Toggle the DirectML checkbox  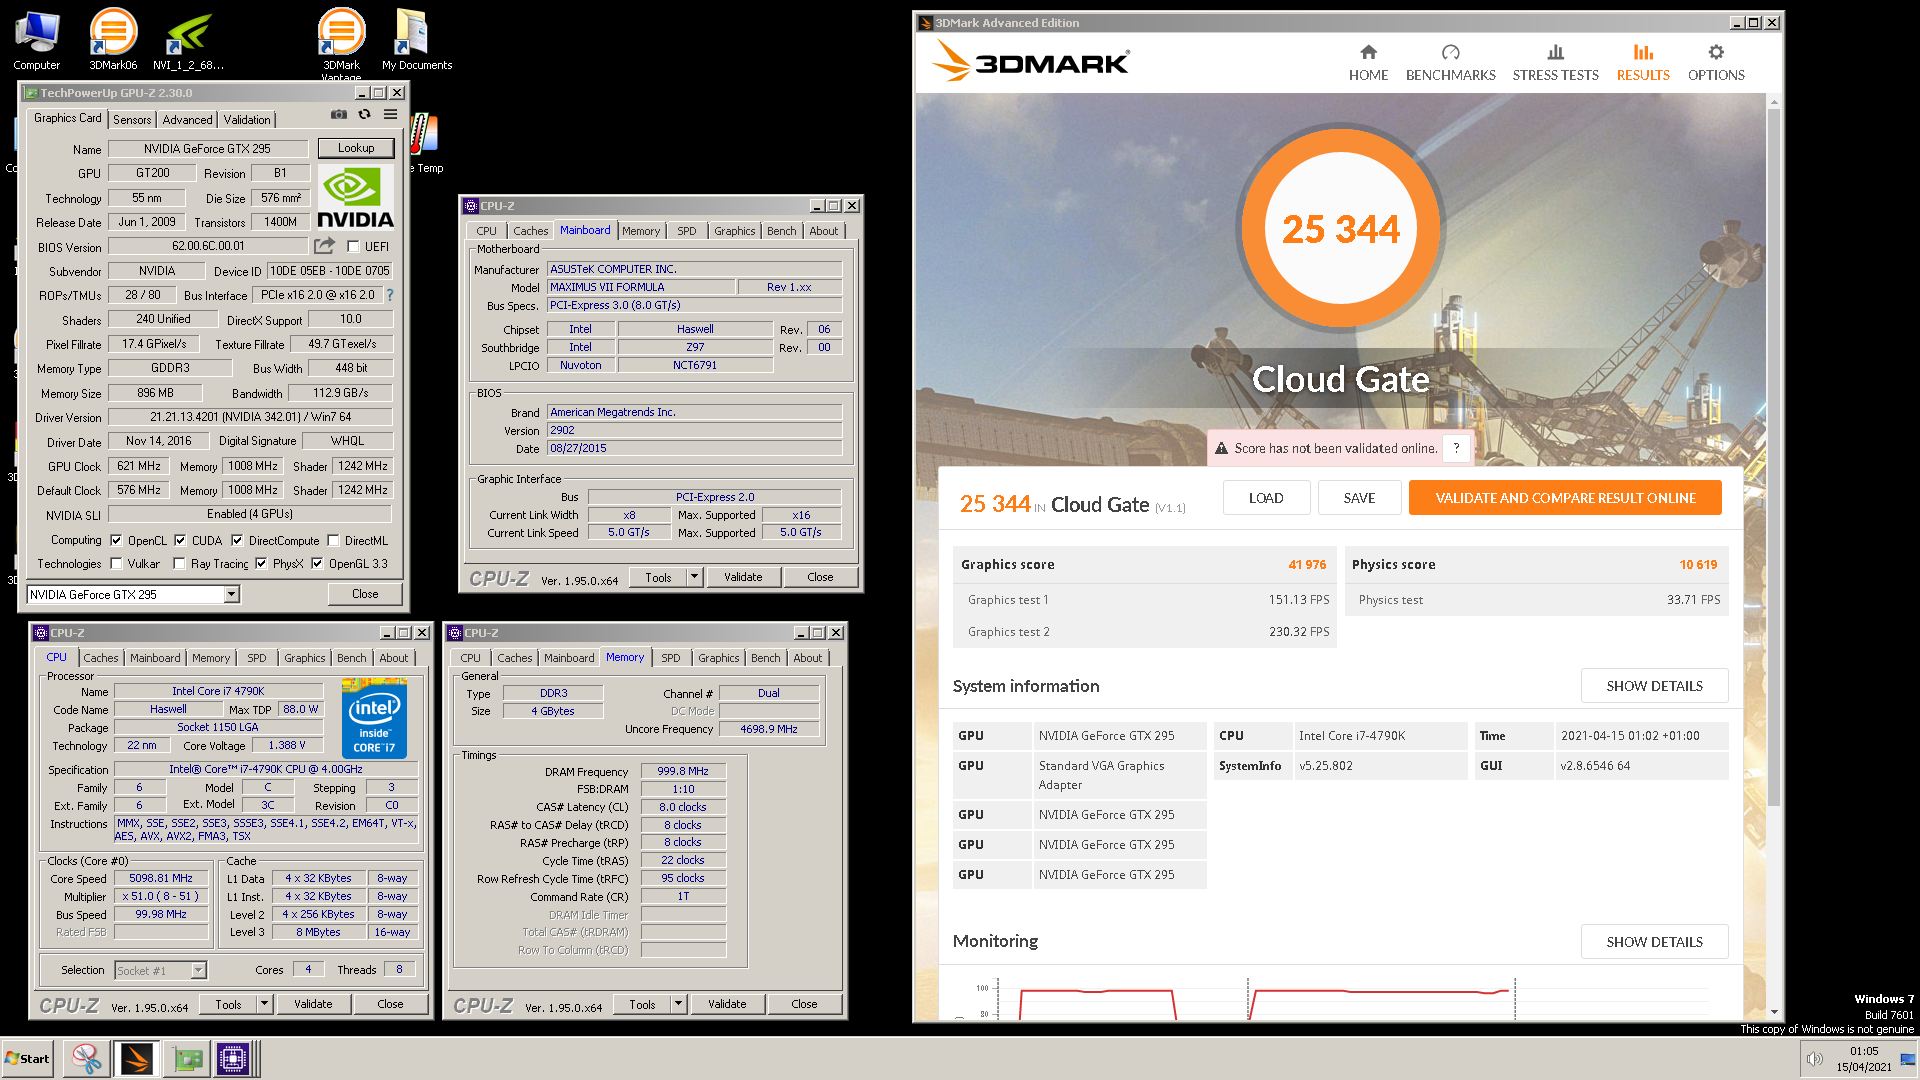point(333,540)
